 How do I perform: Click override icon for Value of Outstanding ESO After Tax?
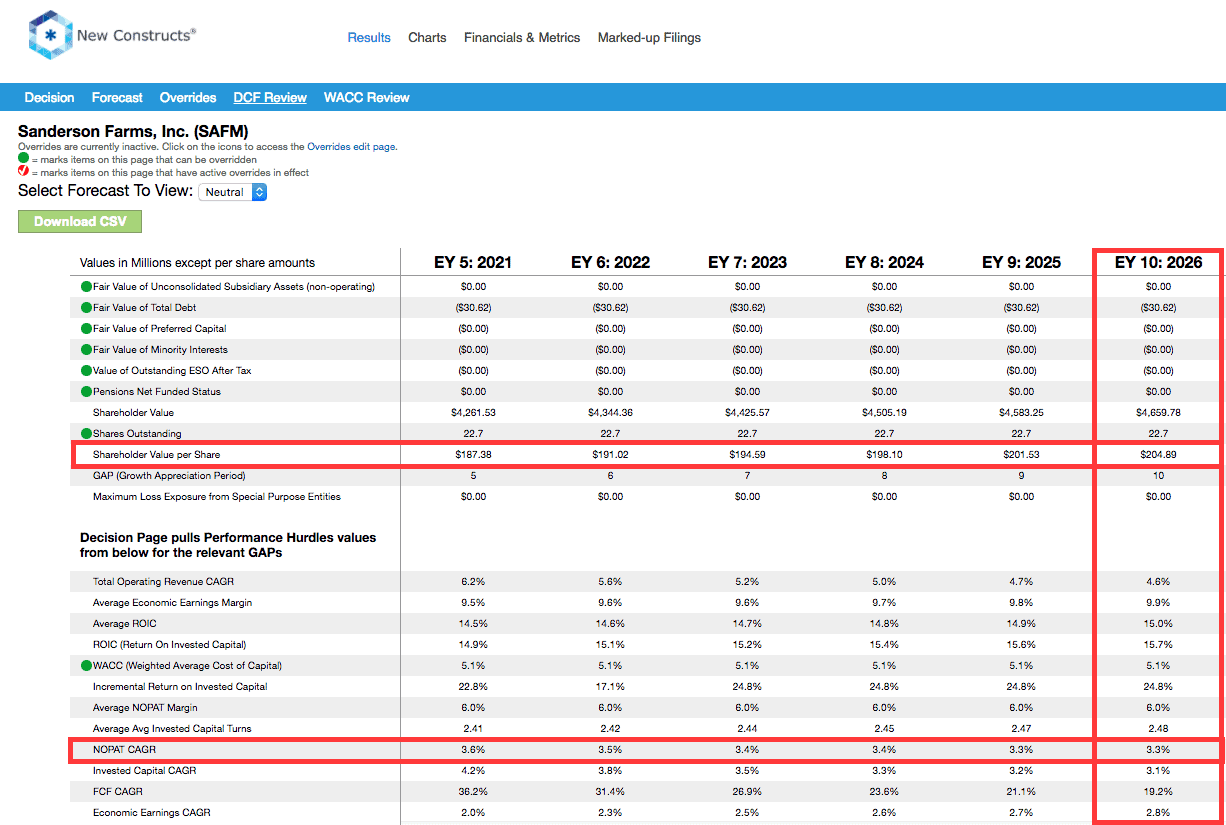tap(86, 371)
